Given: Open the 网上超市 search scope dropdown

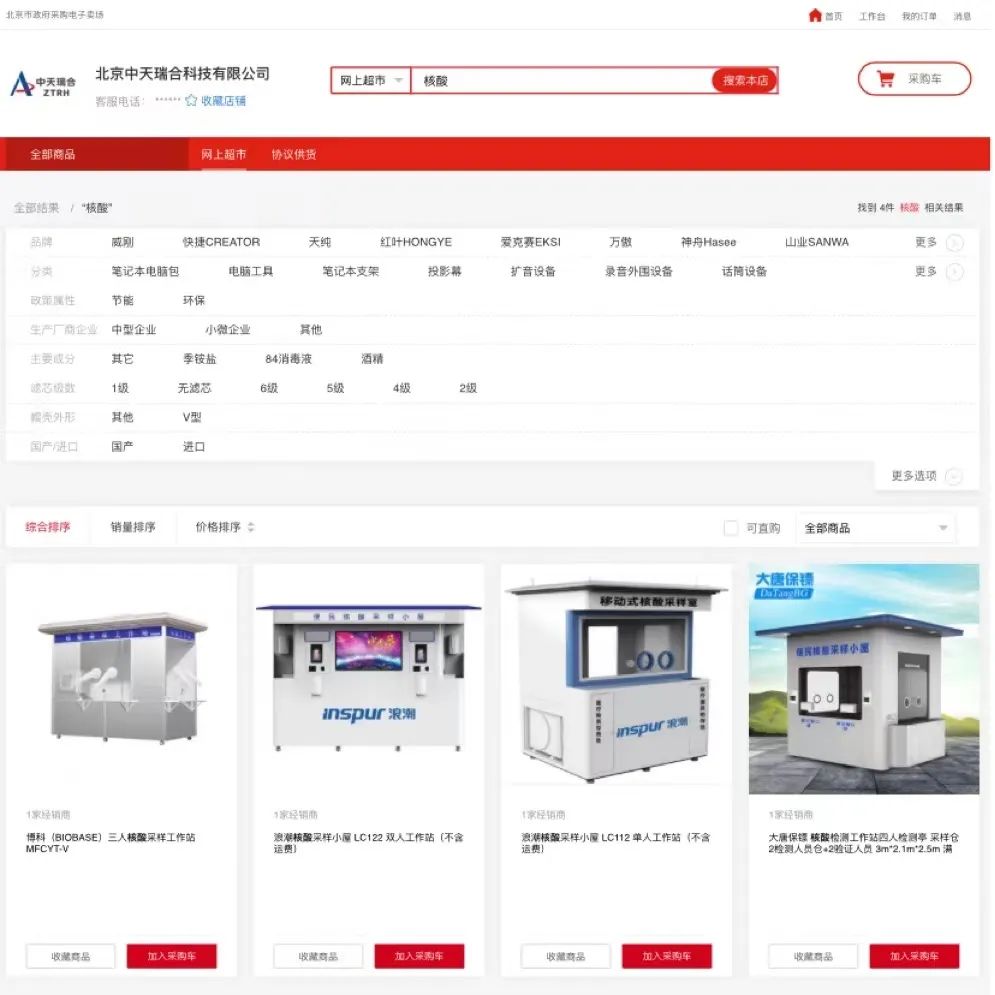Looking at the screenshot, I should 371,80.
